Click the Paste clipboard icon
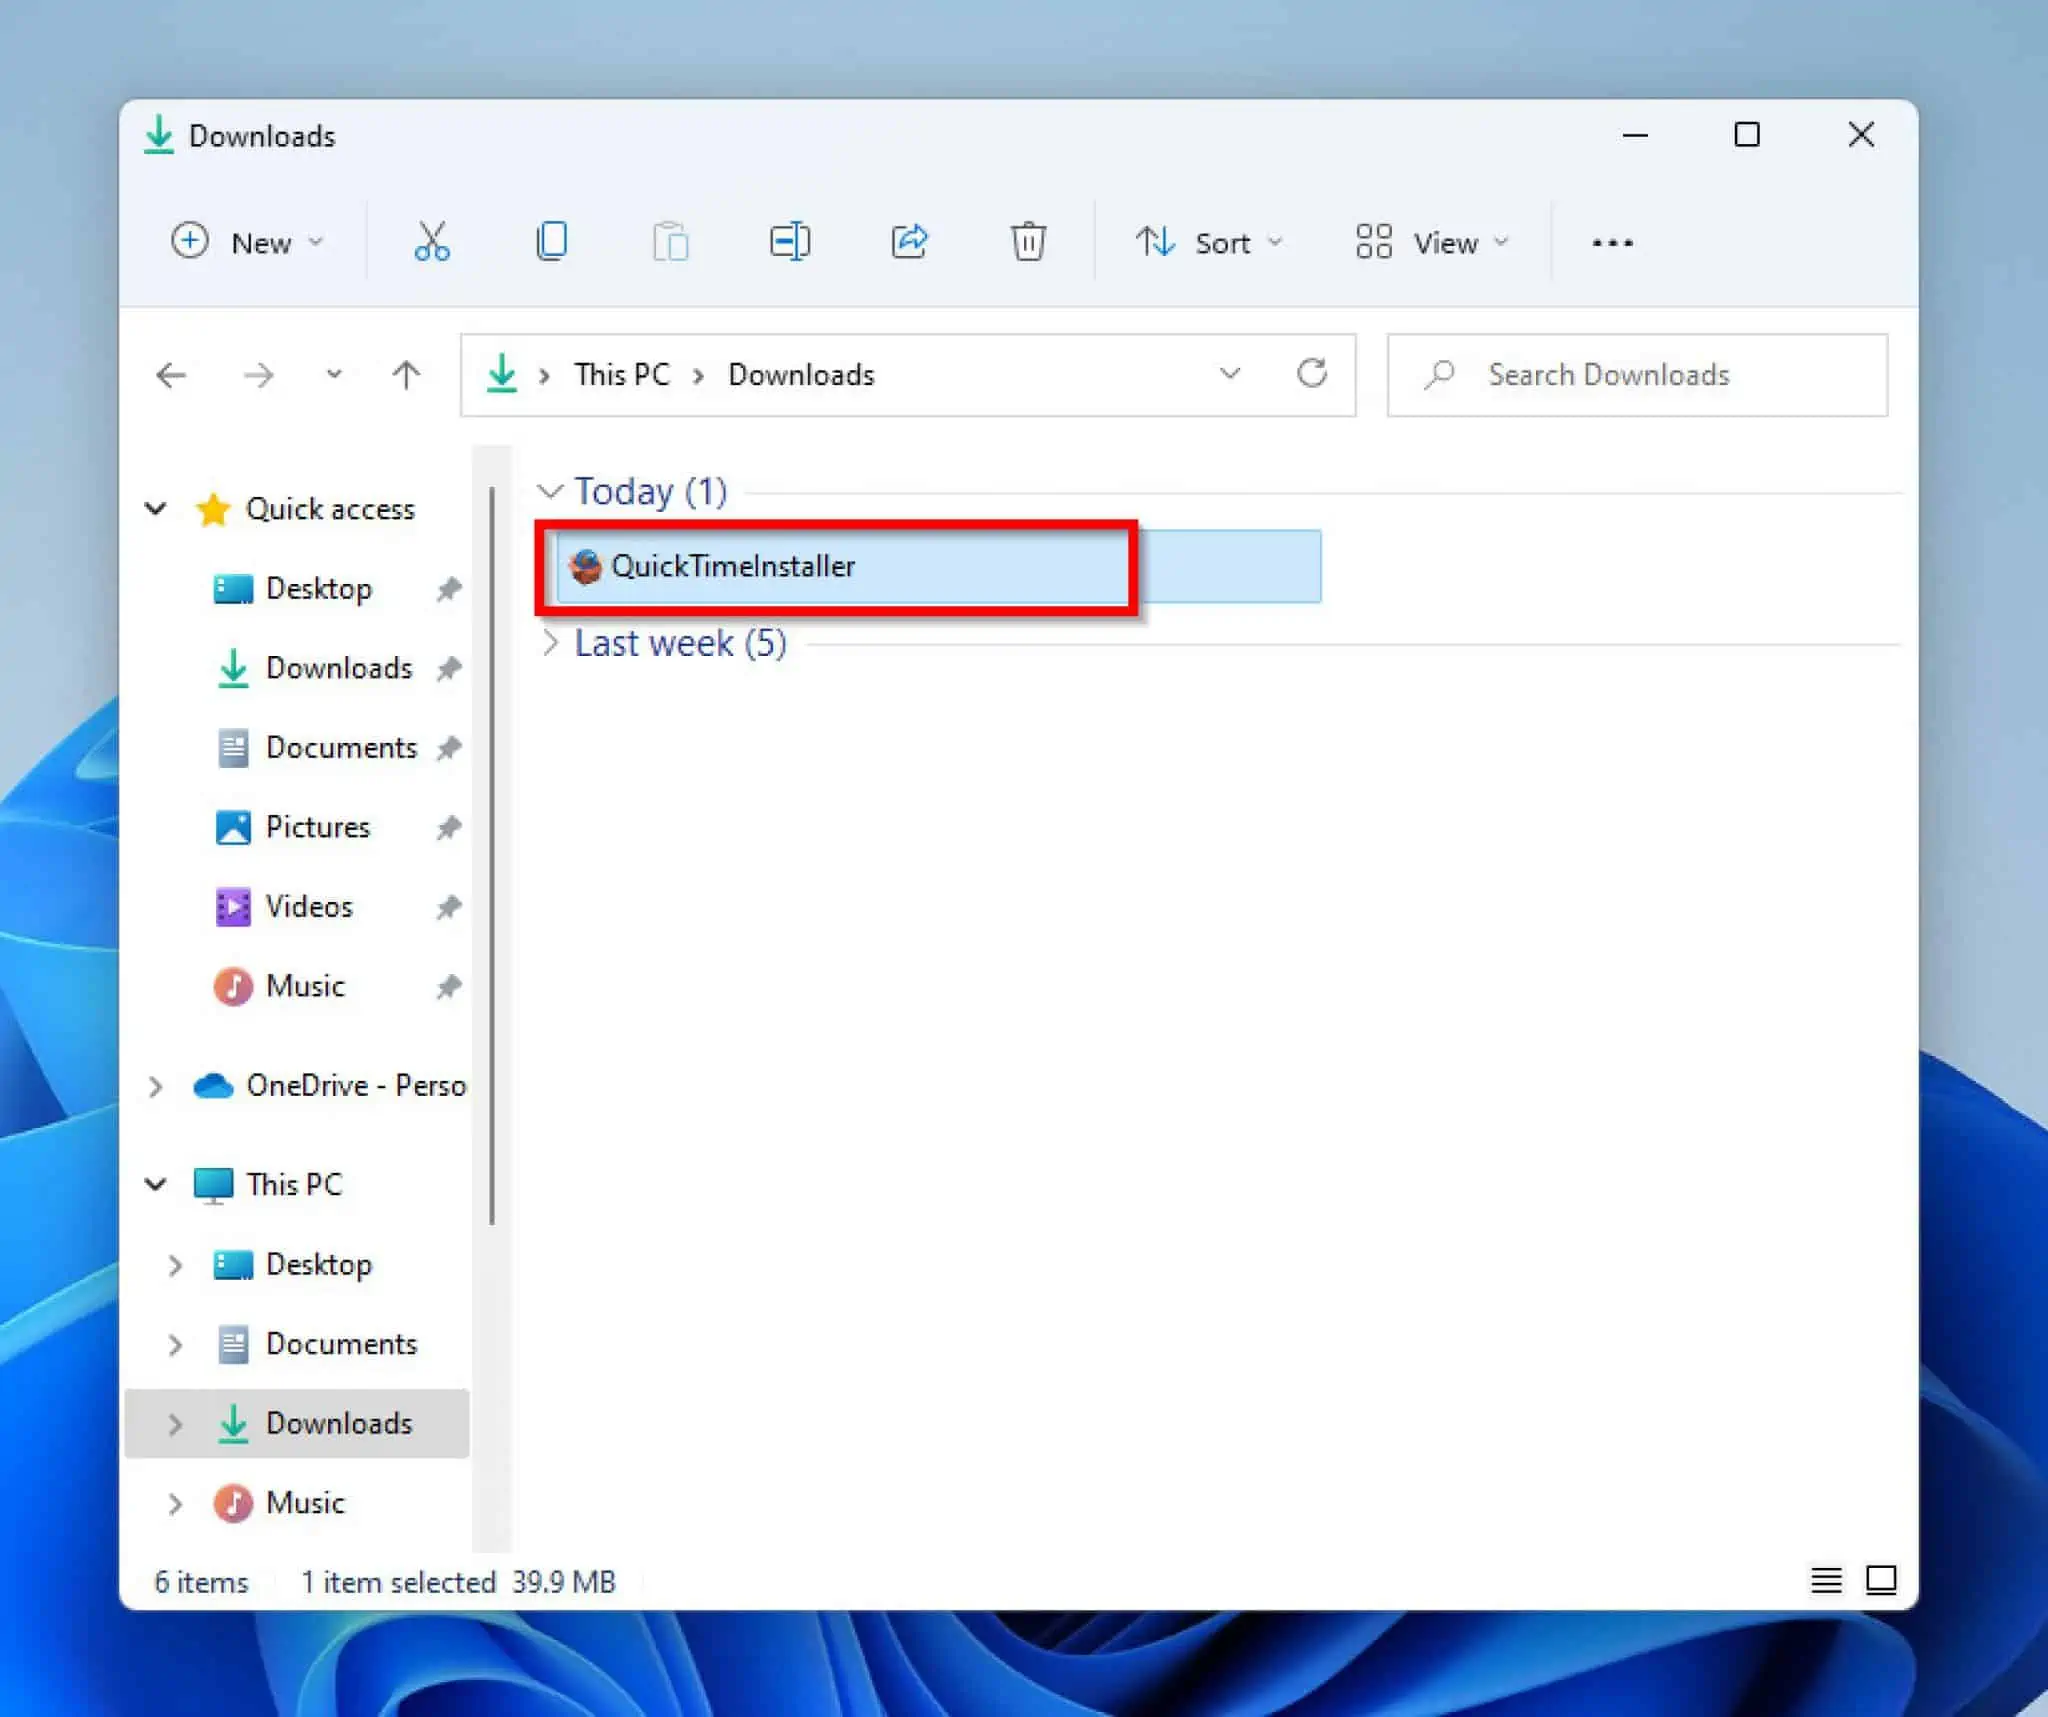The height and width of the screenshot is (1717, 2048). pyautogui.click(x=670, y=242)
